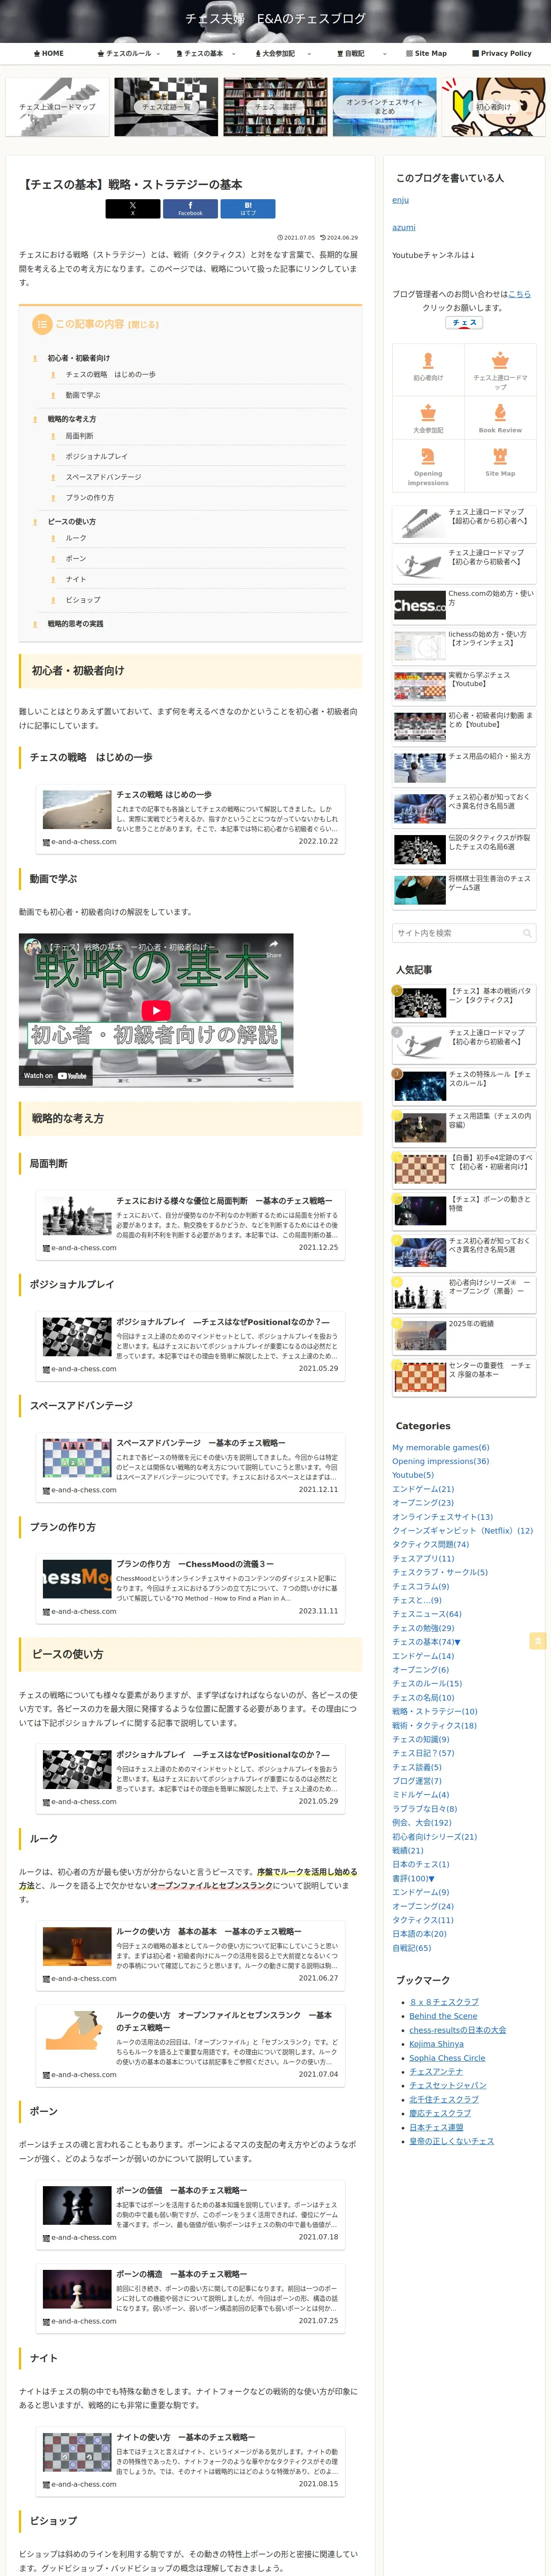This screenshot has width=551, height=2576.
Task: Share the article on X
Action: (132, 208)
